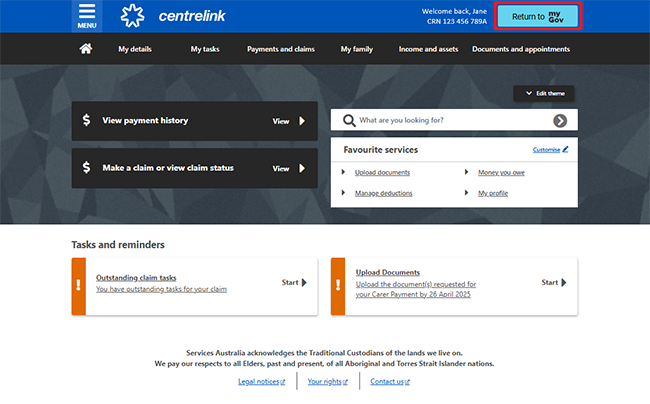Click the dollar icon on View payment history
The width and height of the screenshot is (650, 404).
86,120
